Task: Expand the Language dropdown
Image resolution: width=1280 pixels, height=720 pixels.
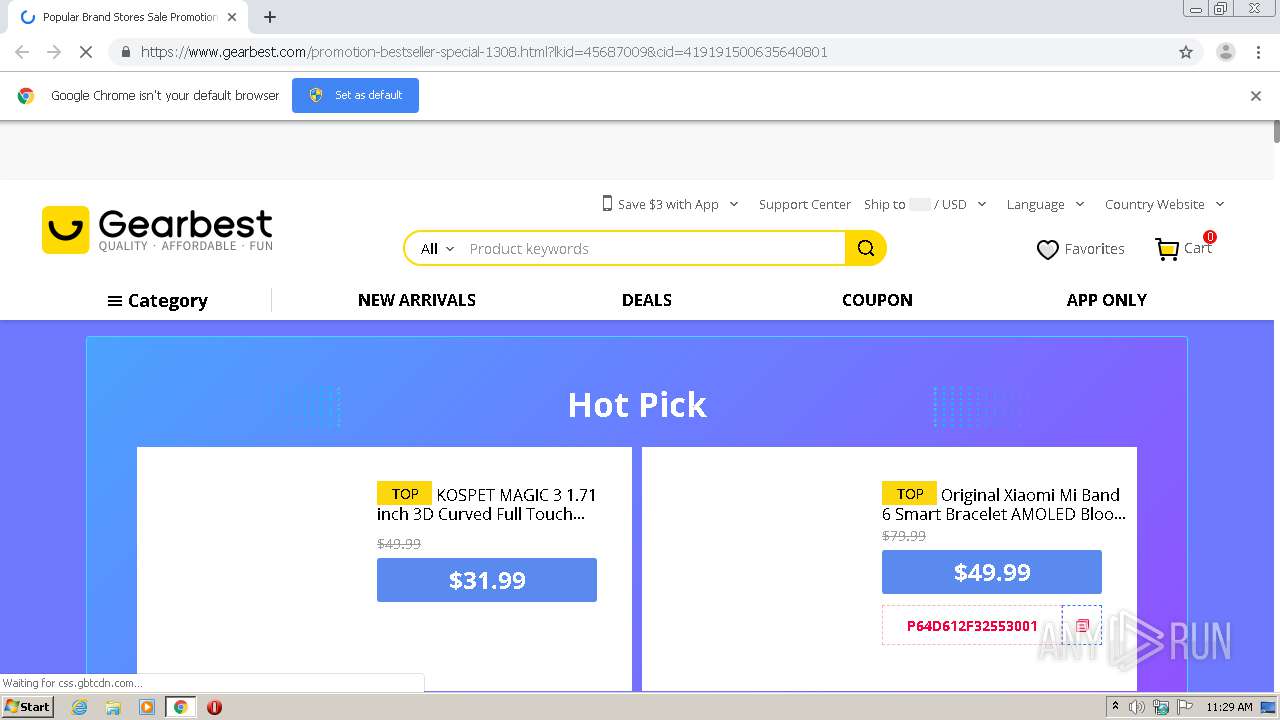Action: coord(1045,204)
